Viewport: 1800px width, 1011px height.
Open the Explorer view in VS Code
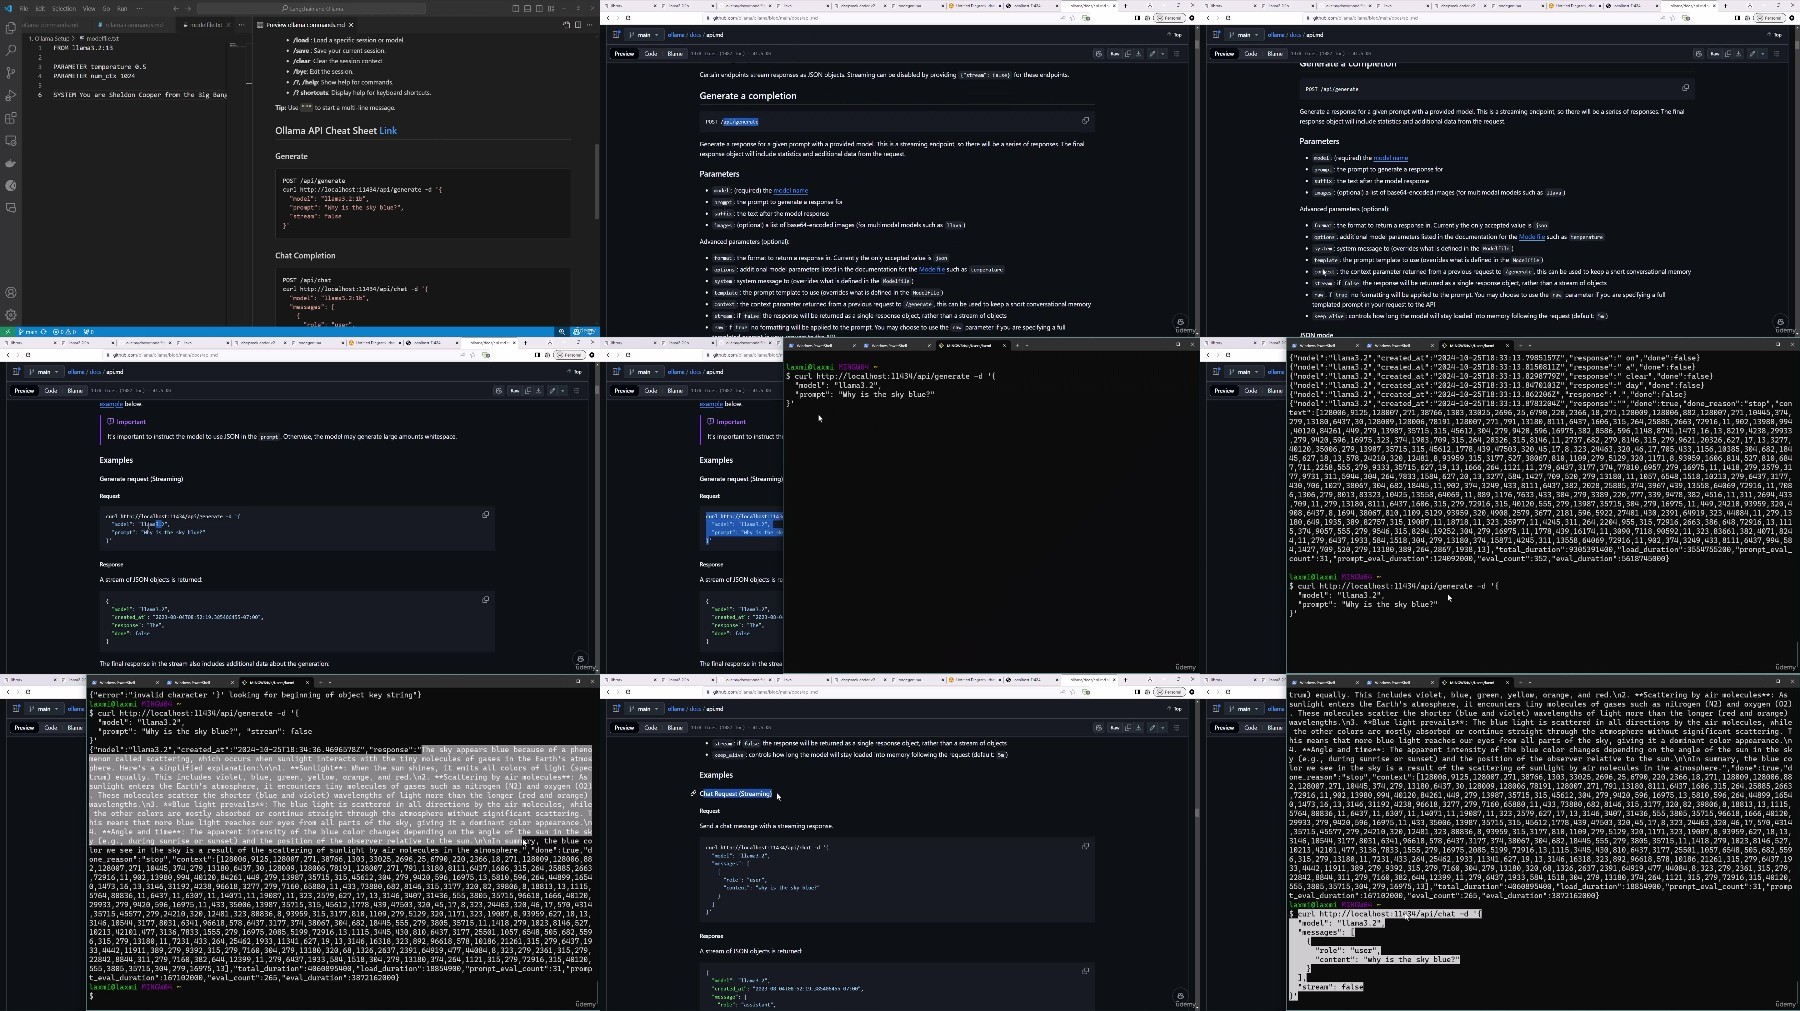(11, 28)
